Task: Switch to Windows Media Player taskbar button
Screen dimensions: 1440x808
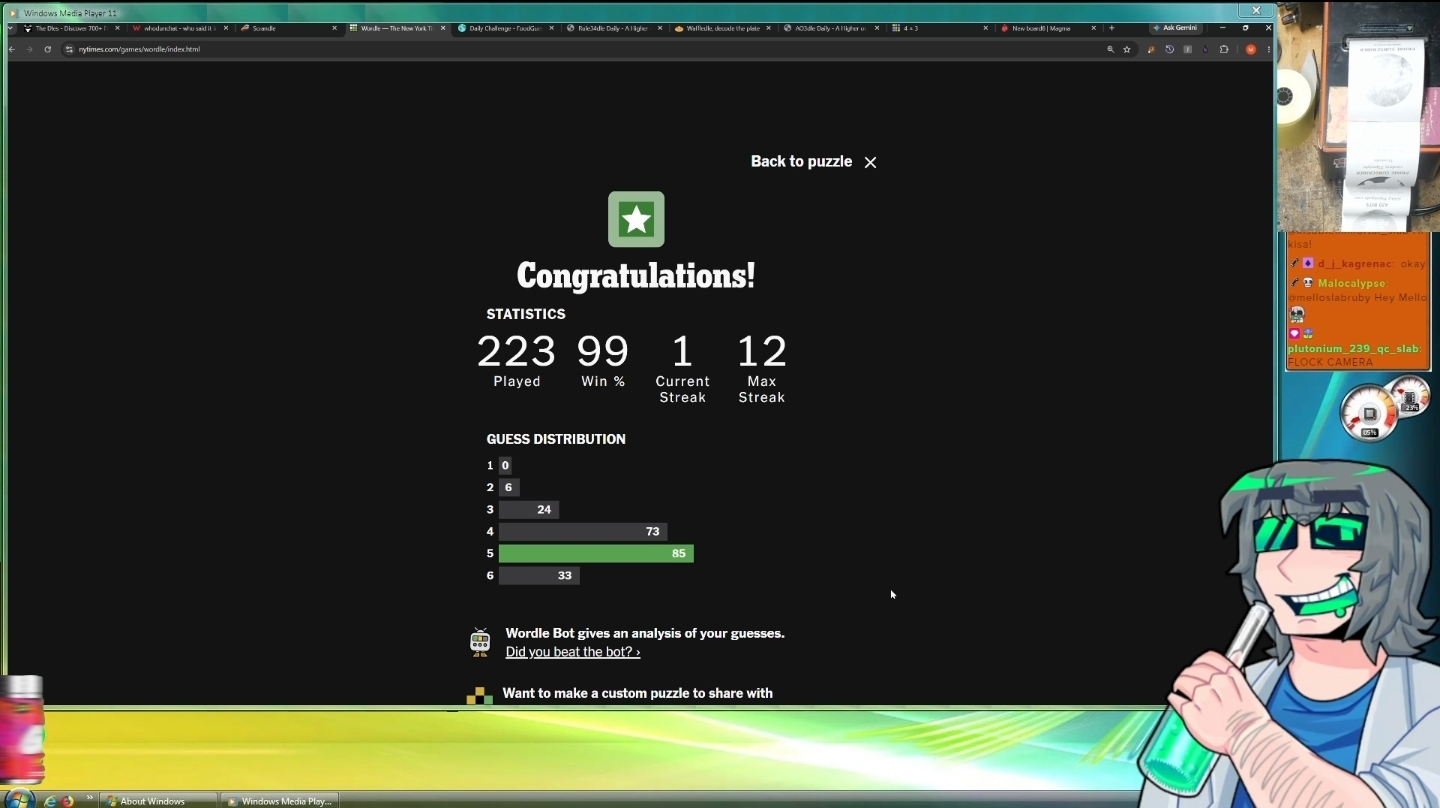Action: [279, 801]
